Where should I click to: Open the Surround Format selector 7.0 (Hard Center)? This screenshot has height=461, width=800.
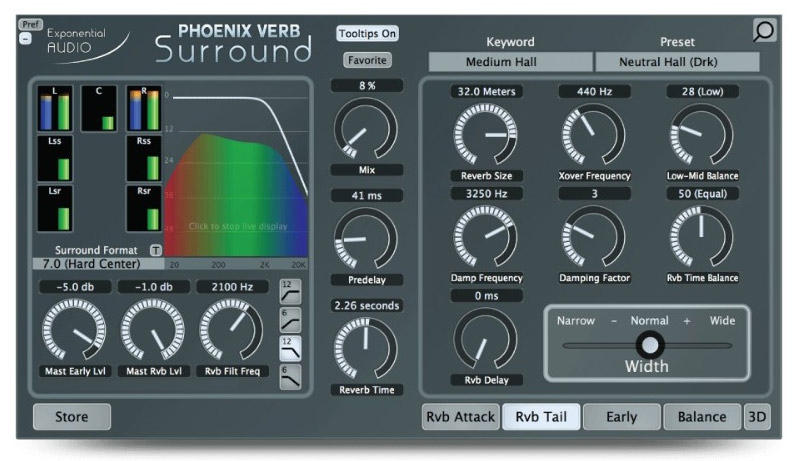pos(98,264)
